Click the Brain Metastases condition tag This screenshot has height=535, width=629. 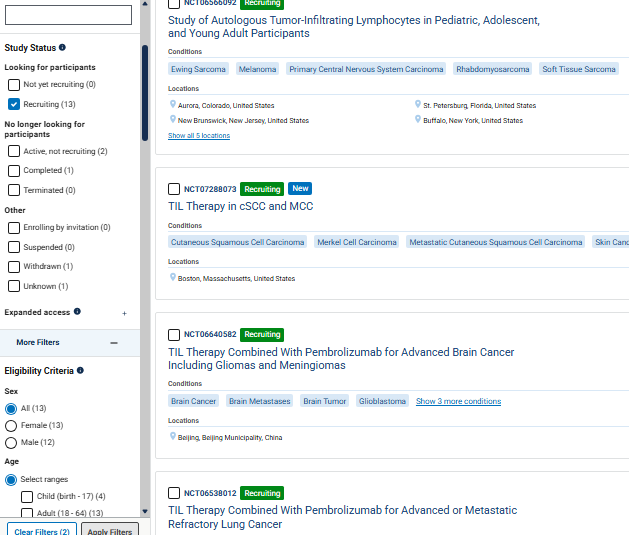[260, 401]
